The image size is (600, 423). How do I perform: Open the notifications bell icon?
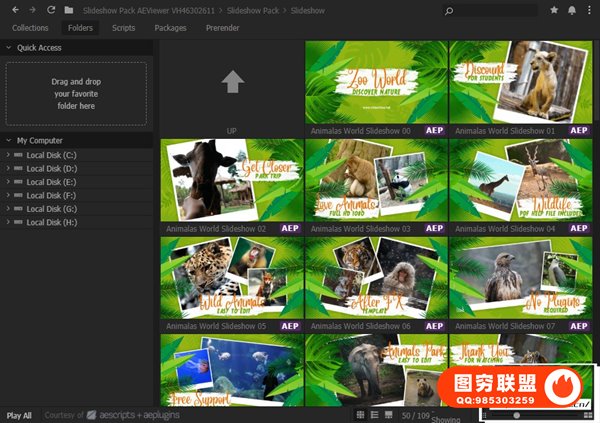coord(572,10)
